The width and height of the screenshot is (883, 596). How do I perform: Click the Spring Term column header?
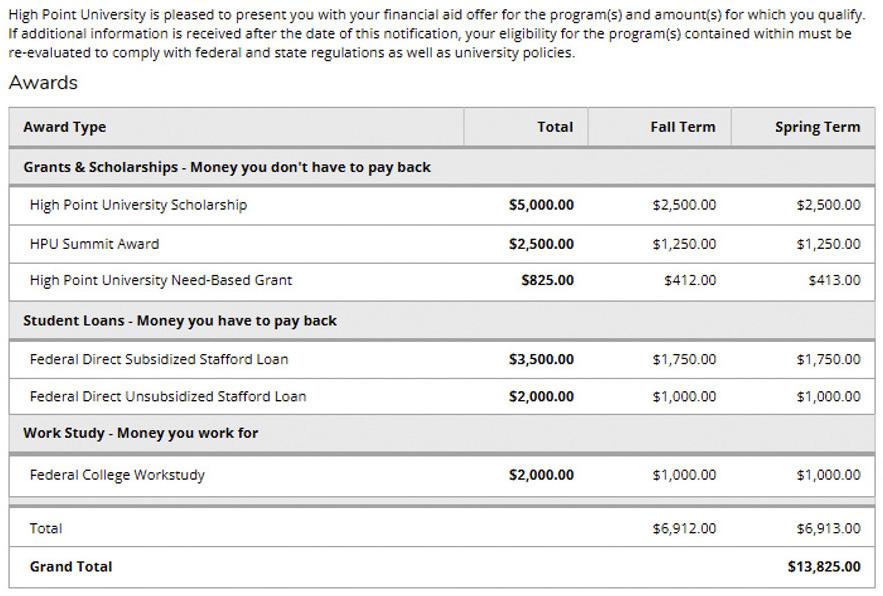point(817,127)
